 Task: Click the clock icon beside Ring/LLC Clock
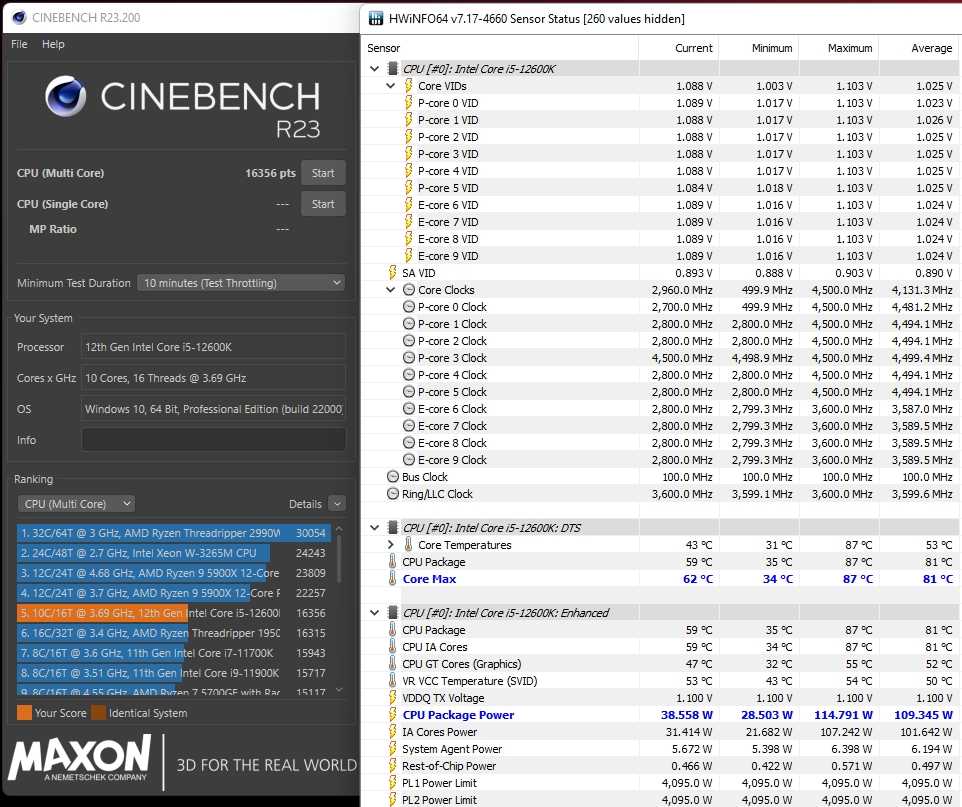tap(392, 494)
